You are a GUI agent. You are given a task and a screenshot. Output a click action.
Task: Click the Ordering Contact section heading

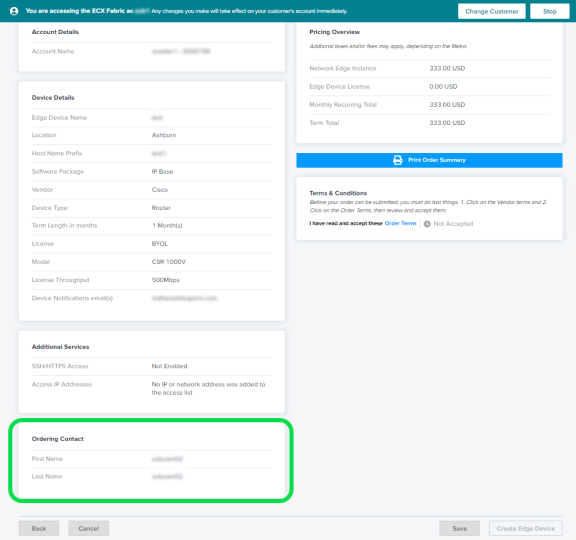coord(58,439)
